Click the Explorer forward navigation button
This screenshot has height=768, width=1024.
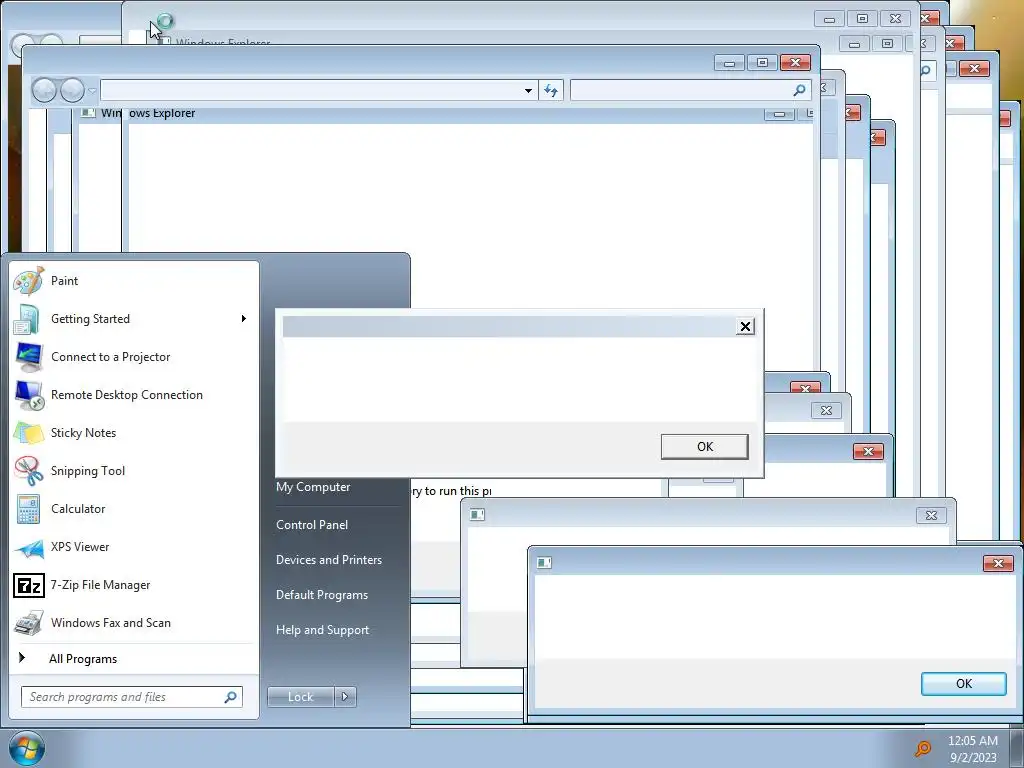pyautogui.click(x=72, y=90)
